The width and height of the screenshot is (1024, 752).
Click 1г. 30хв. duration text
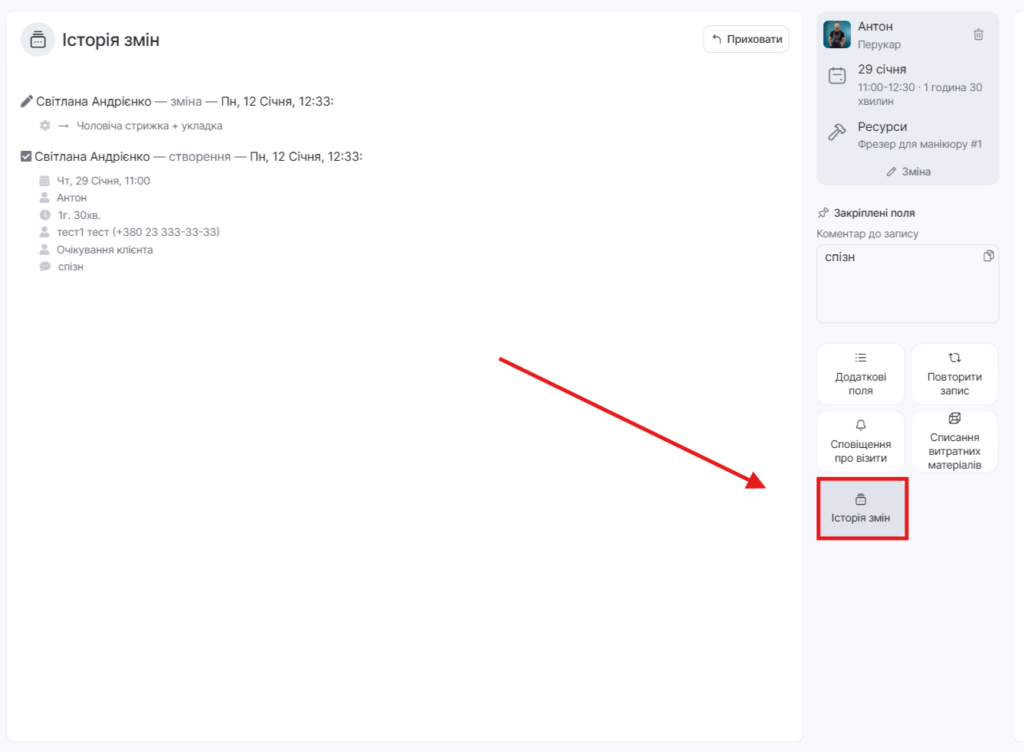tap(79, 215)
